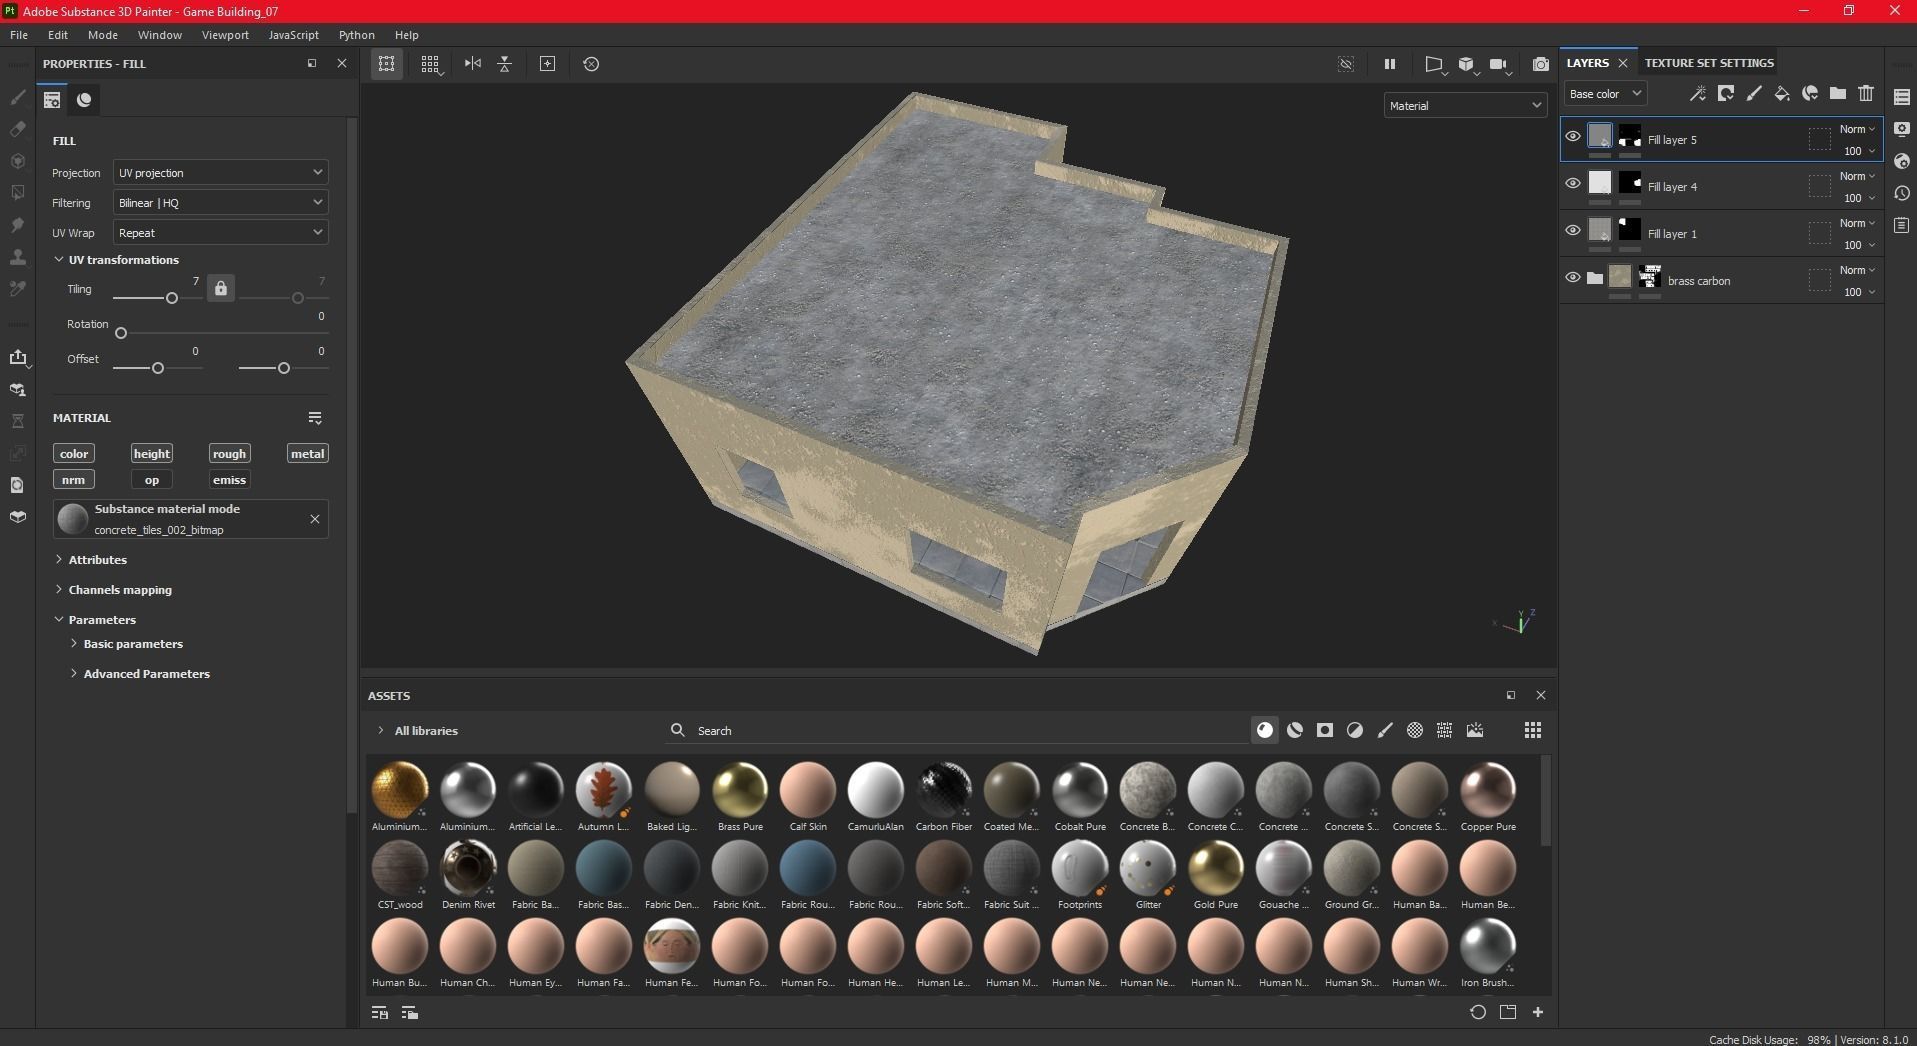Image resolution: width=1917 pixels, height=1046 pixels.
Task: Click the first Offset slider handle
Action: pos(157,368)
